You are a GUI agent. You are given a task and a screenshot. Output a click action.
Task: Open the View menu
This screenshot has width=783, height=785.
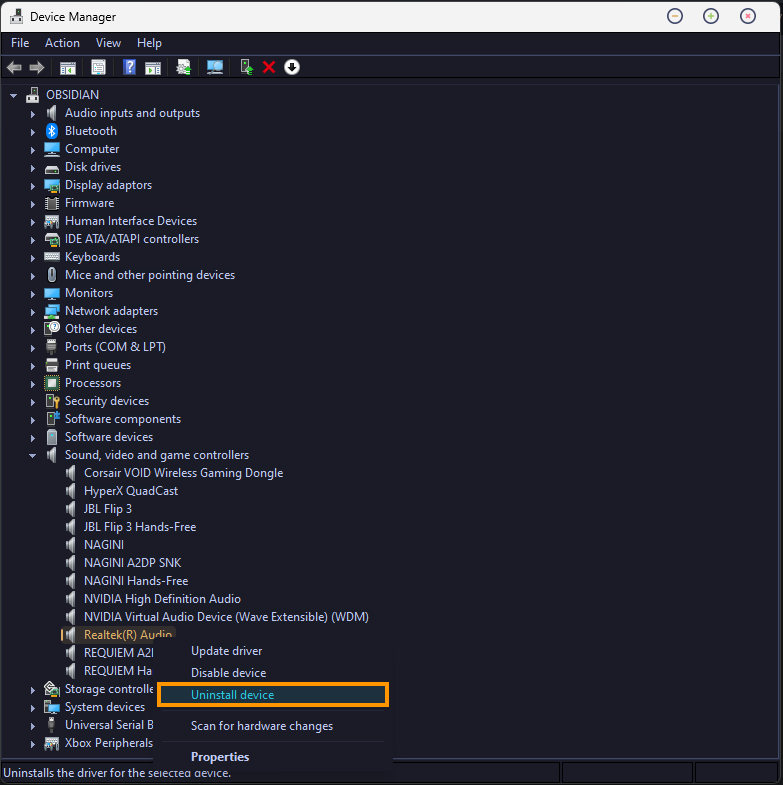tap(108, 43)
